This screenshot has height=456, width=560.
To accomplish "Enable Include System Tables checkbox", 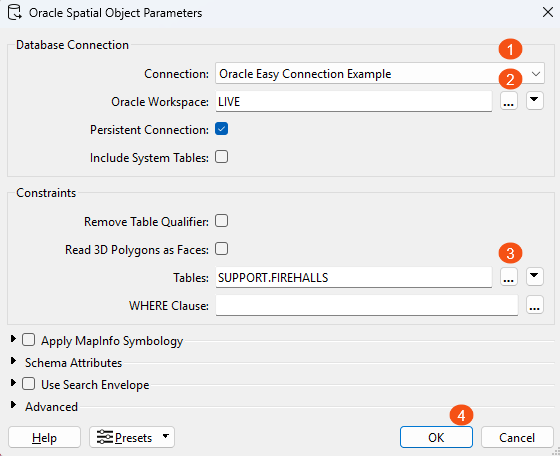I will 221,157.
